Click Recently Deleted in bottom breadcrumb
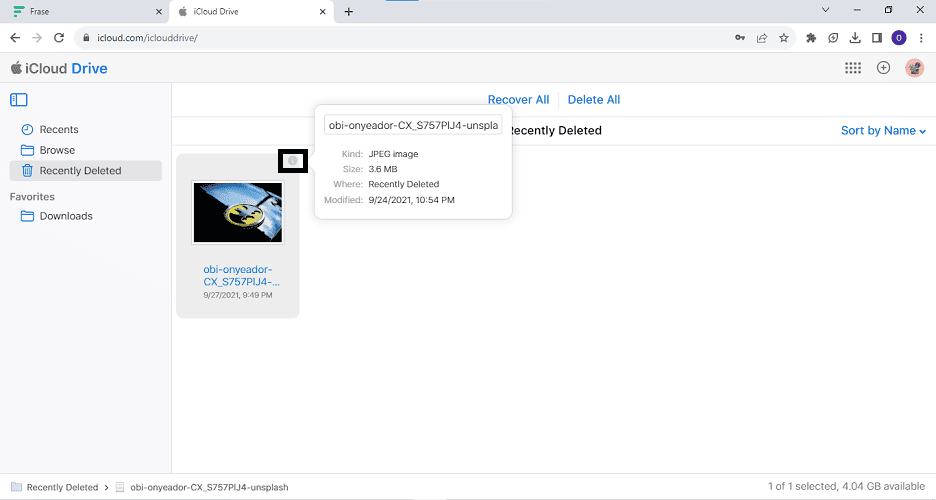This screenshot has height=500, width=936. [x=62, y=488]
